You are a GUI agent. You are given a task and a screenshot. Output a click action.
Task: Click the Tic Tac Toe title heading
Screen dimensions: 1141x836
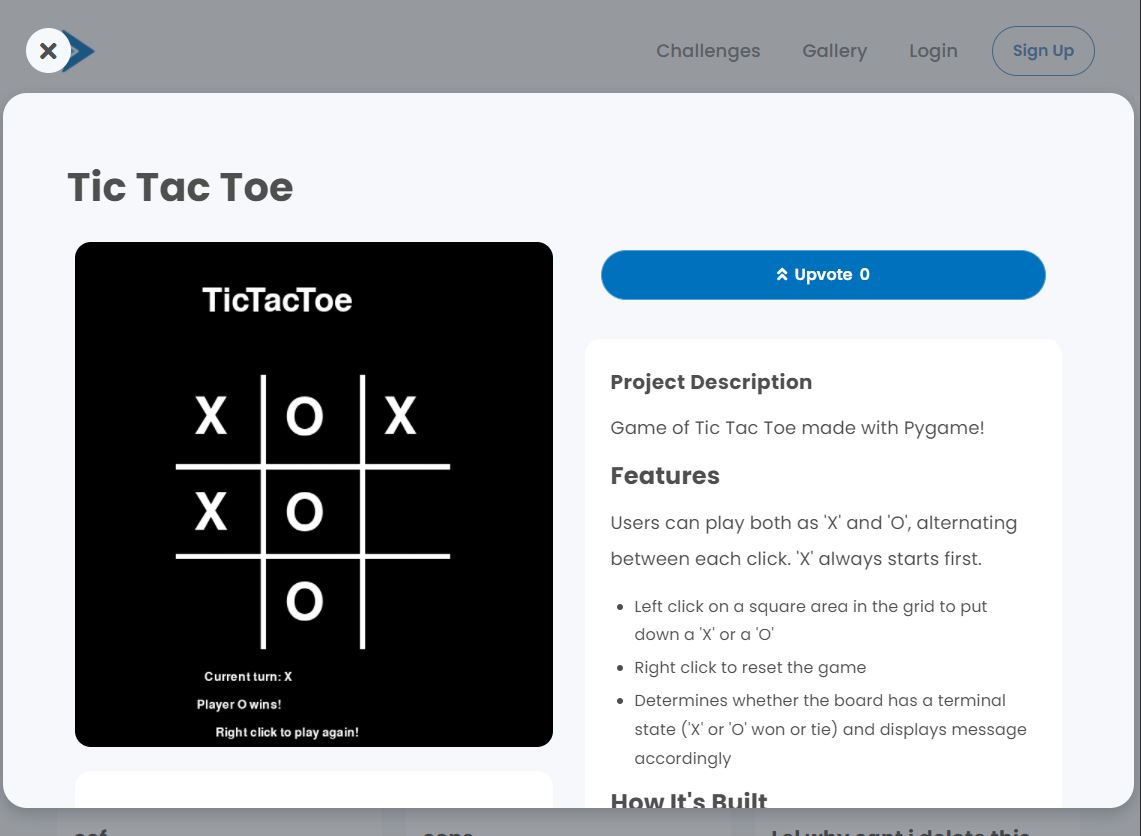[x=180, y=187]
